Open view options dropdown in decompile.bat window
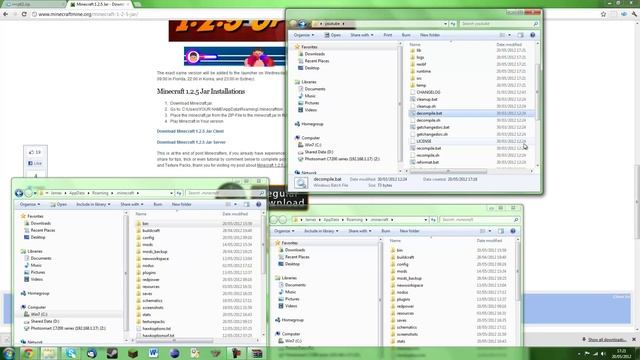Image resolution: width=640 pixels, height=360 pixels. [x=510, y=35]
